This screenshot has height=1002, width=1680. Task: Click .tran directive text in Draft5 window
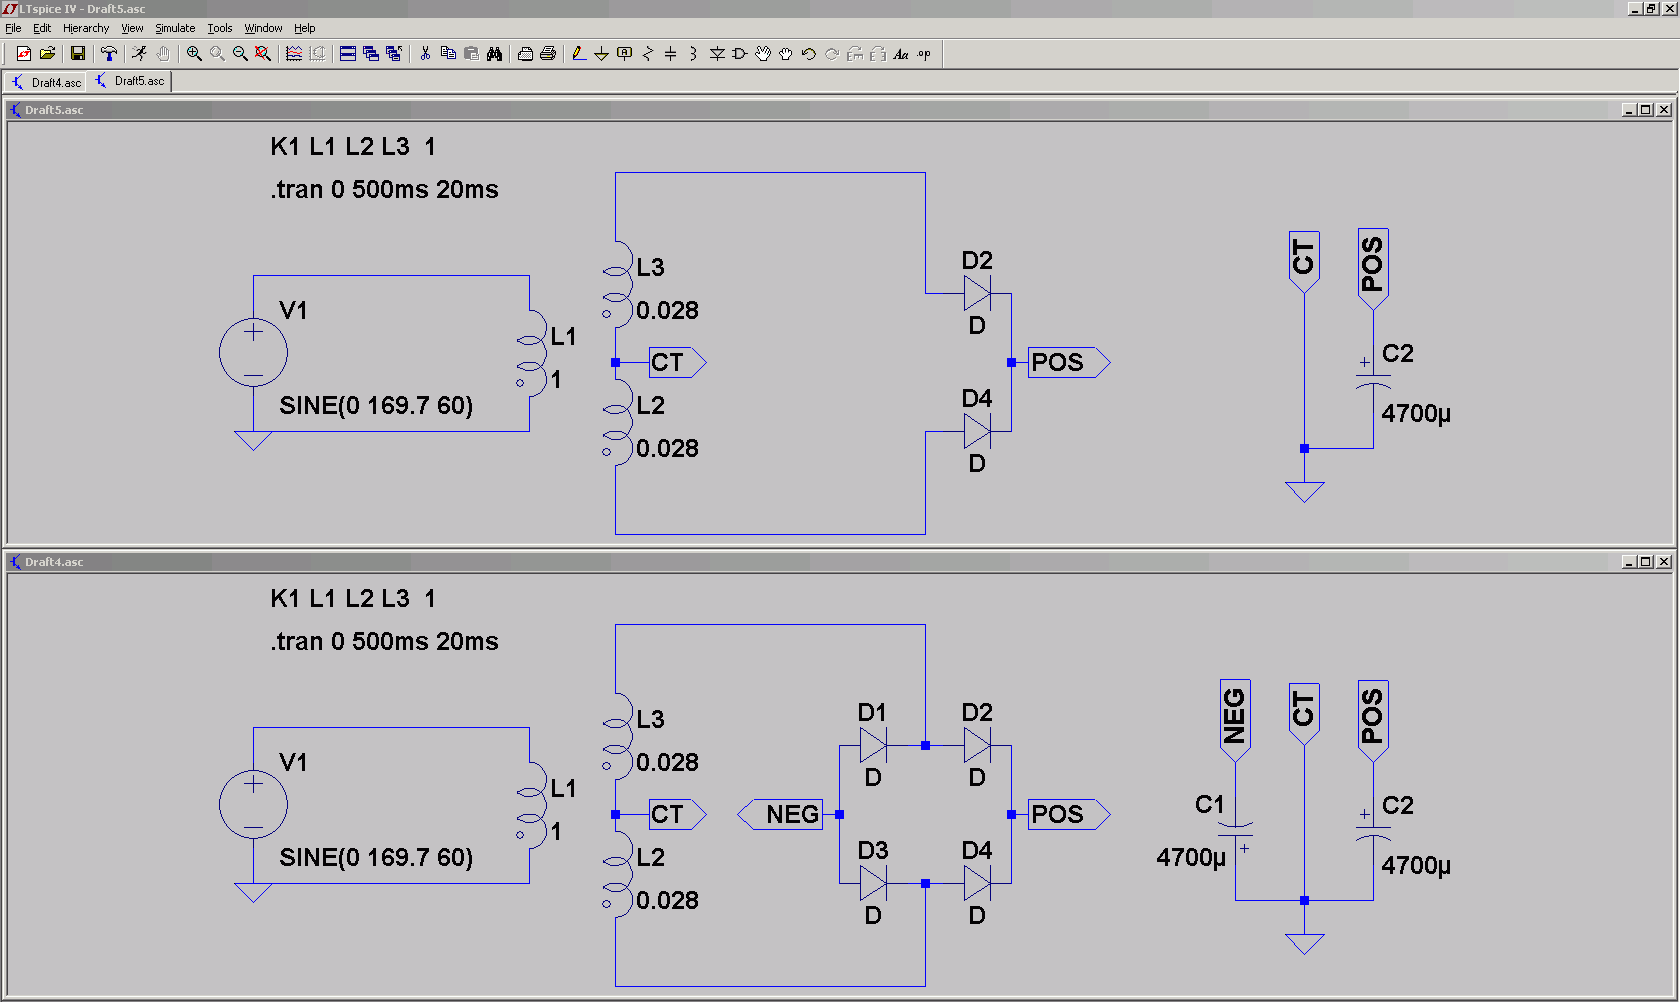coord(384,189)
